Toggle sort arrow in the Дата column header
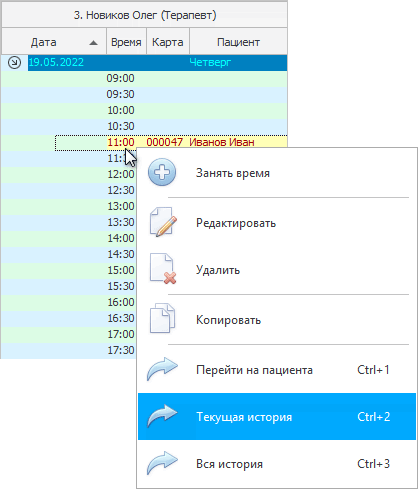 pyautogui.click(x=94, y=43)
